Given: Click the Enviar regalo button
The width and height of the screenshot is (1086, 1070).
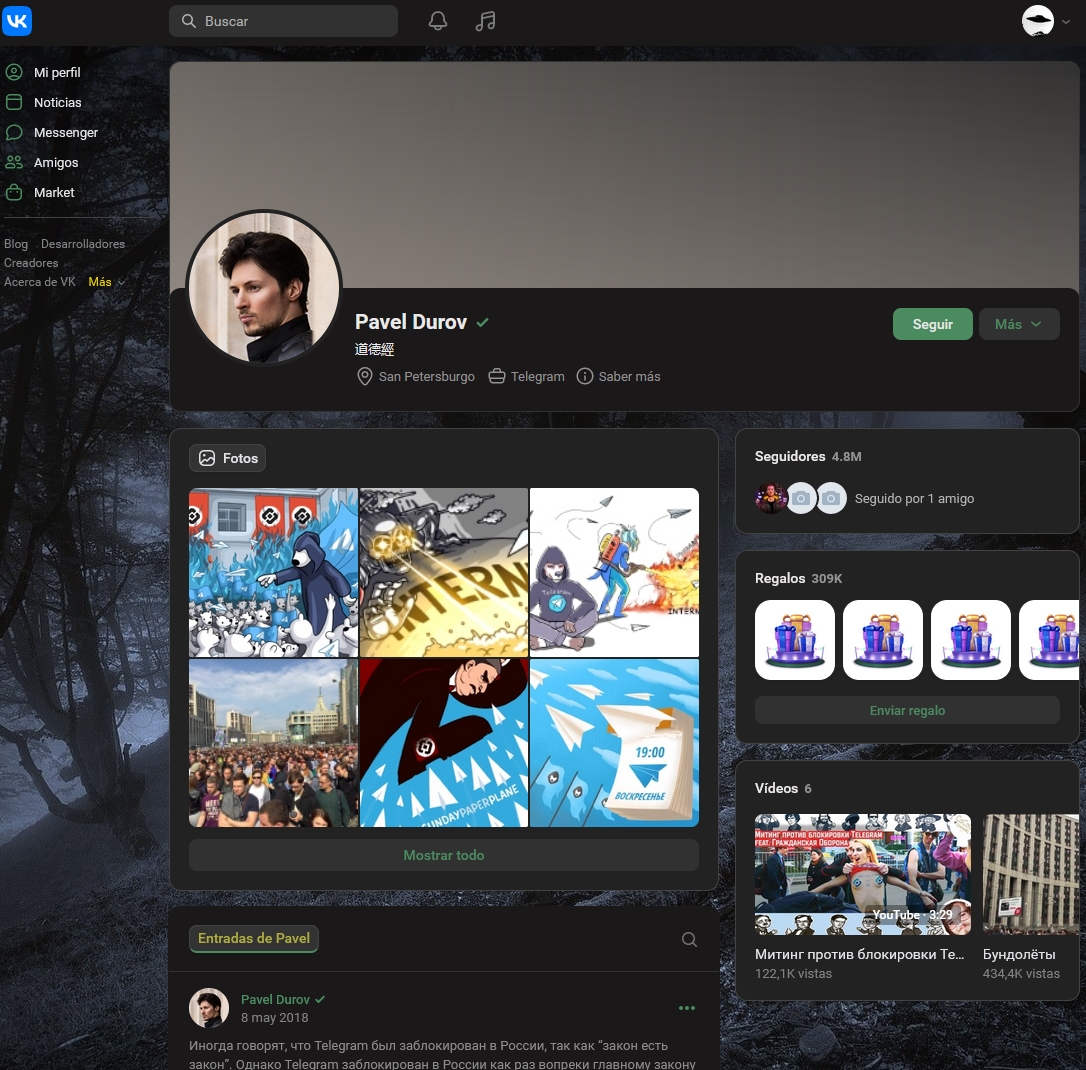Looking at the screenshot, I should [x=907, y=711].
